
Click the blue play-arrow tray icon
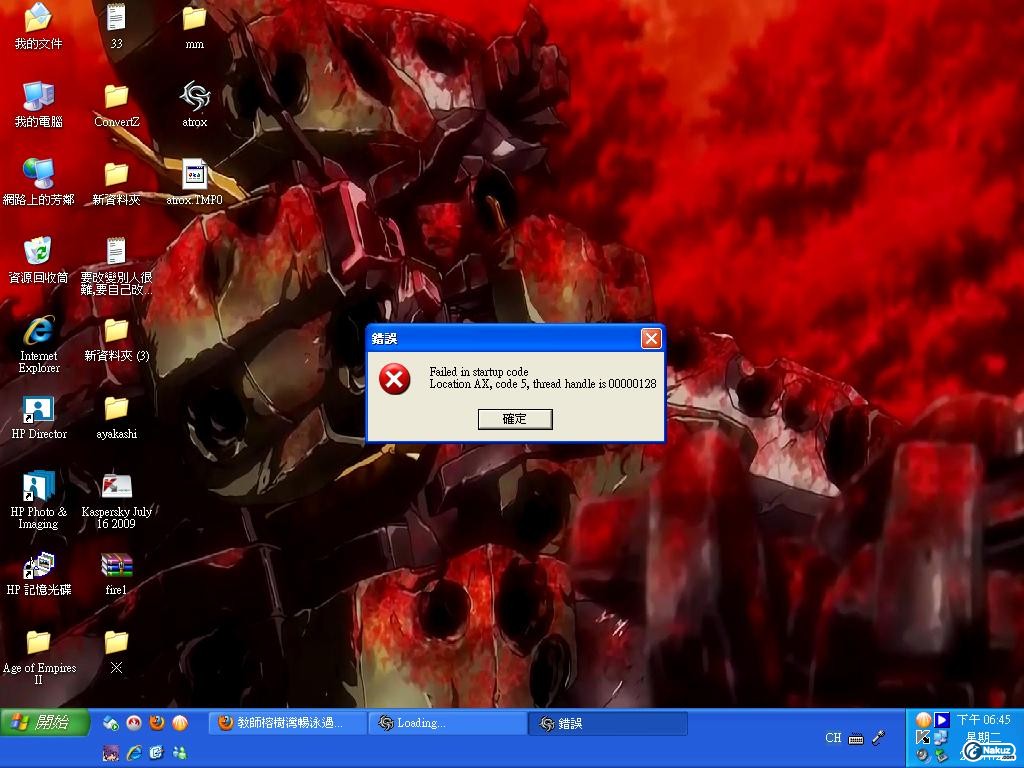(x=942, y=720)
